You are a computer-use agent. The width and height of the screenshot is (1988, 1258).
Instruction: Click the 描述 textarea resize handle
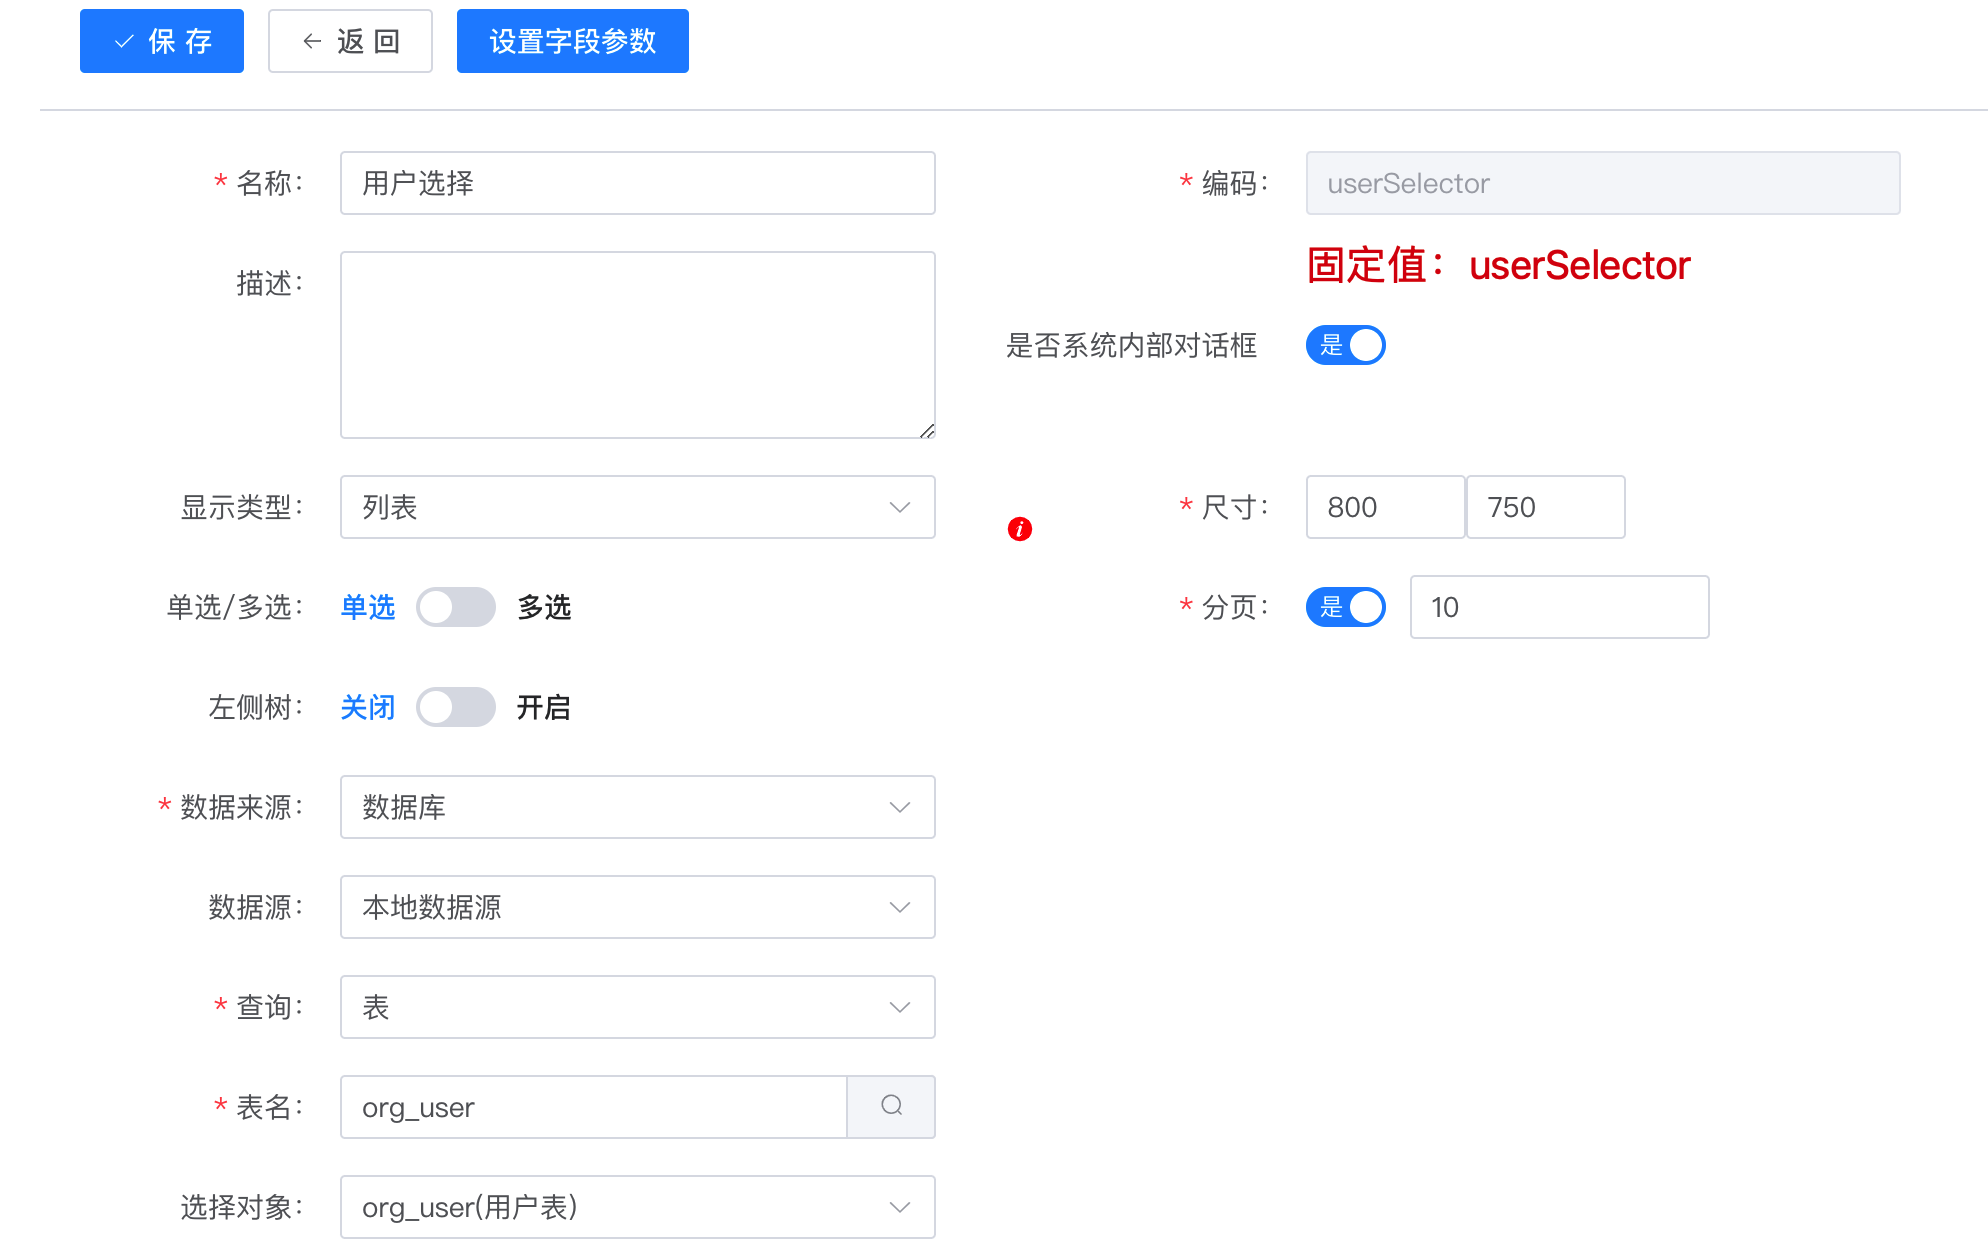927,430
